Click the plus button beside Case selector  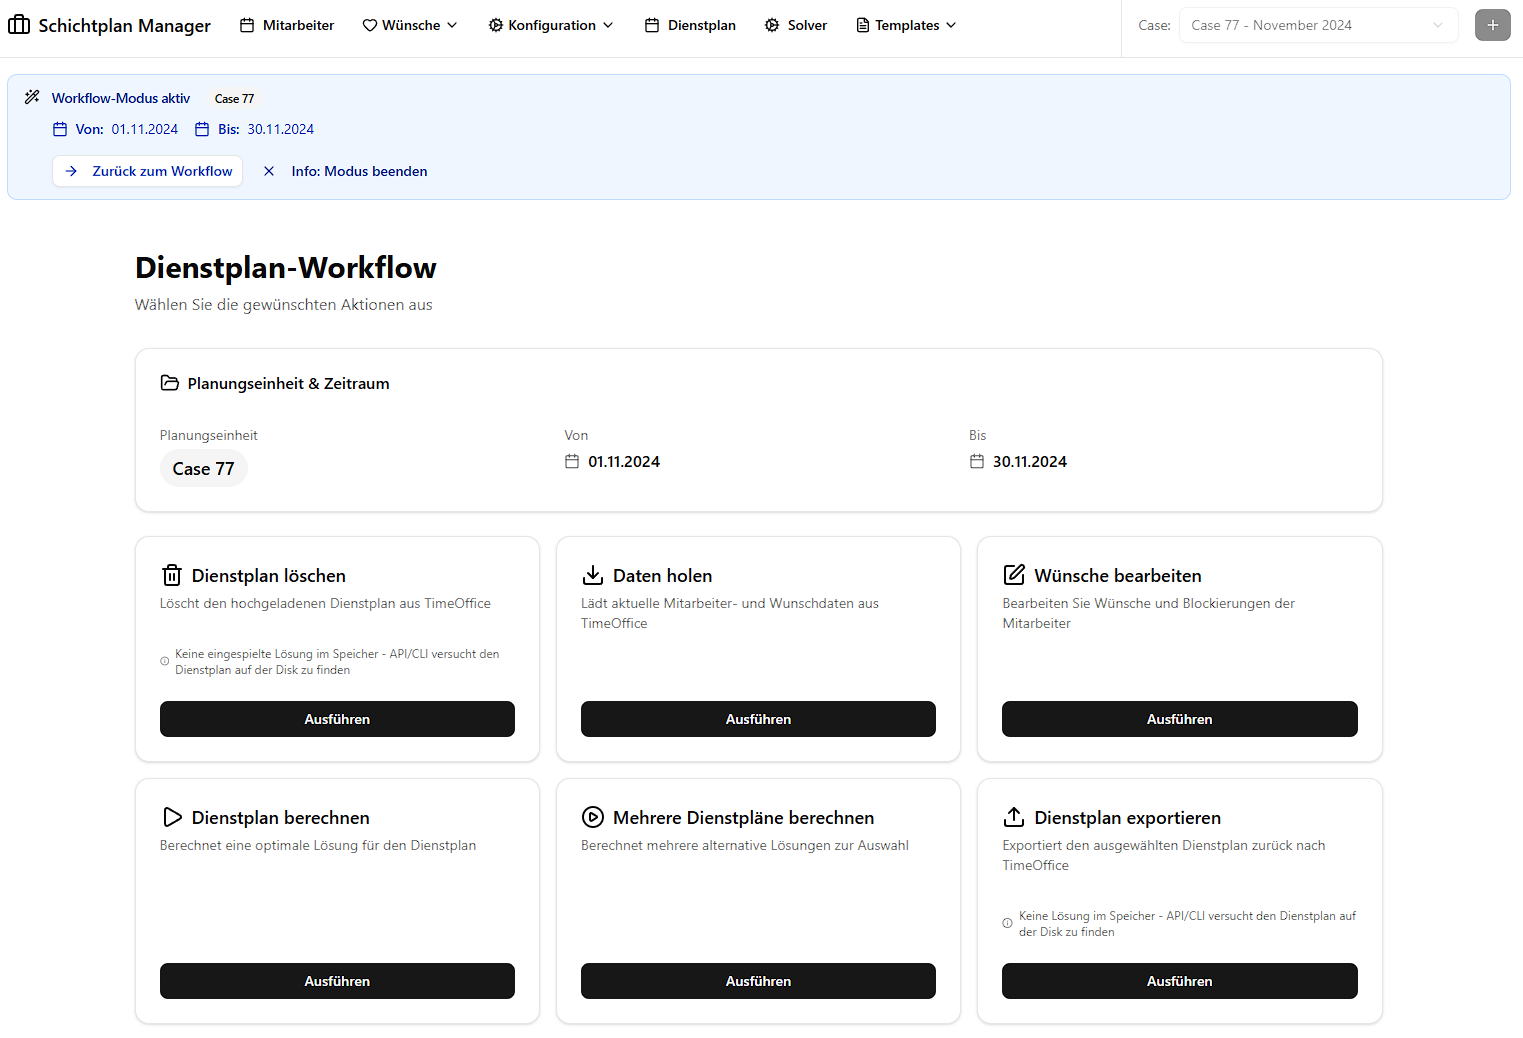coord(1492,25)
